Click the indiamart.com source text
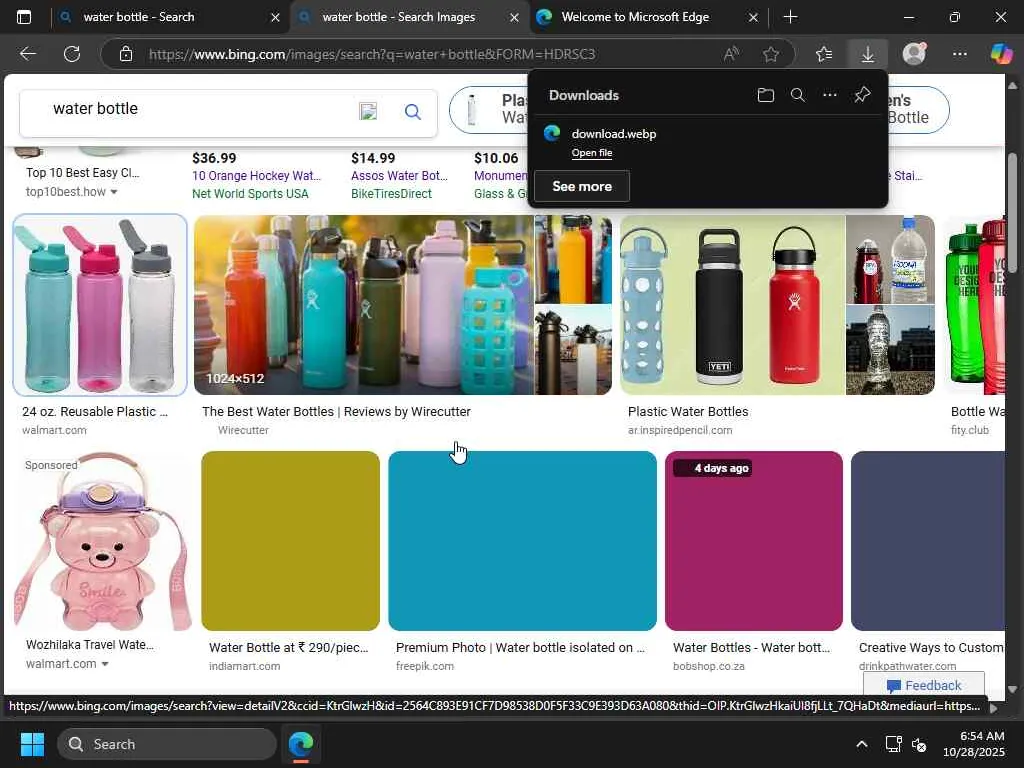 pyautogui.click(x=244, y=666)
